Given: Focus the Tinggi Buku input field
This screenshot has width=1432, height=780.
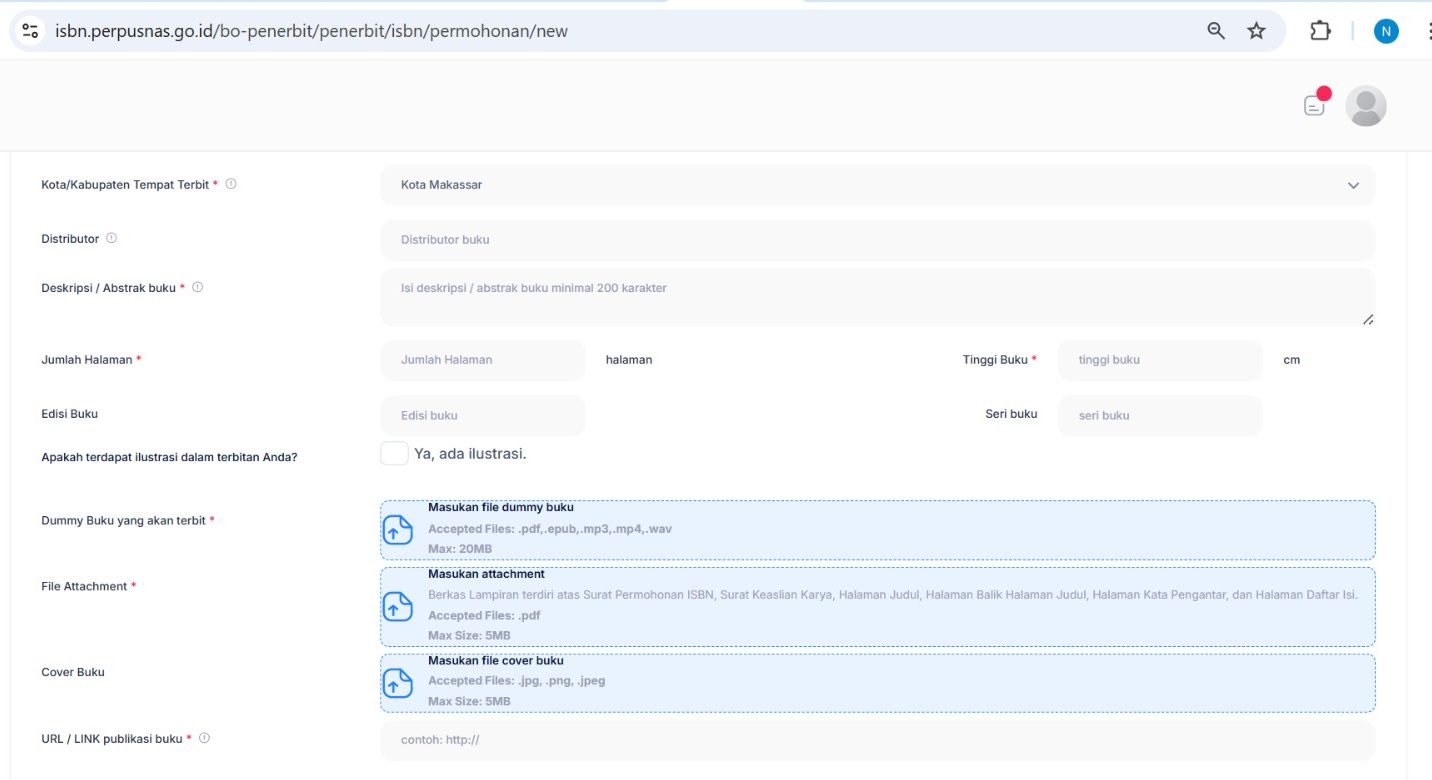Looking at the screenshot, I should [x=1160, y=360].
